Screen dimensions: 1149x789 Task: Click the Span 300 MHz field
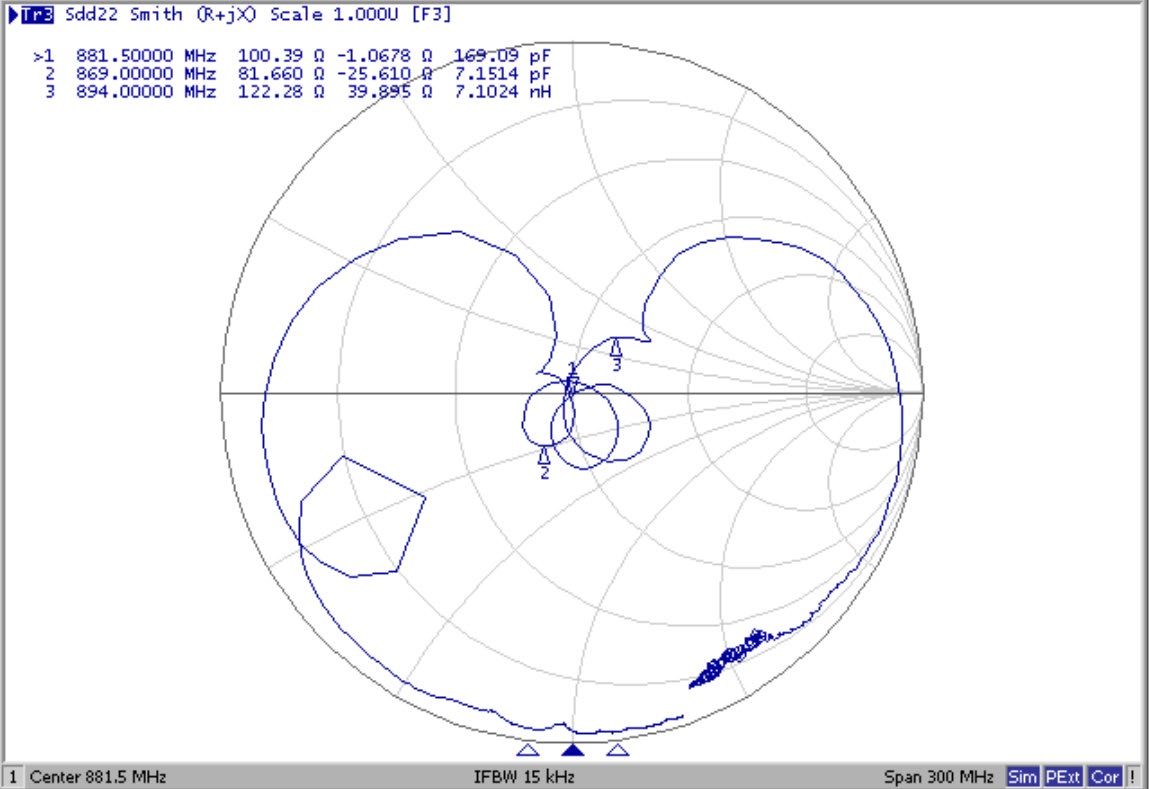(x=939, y=777)
